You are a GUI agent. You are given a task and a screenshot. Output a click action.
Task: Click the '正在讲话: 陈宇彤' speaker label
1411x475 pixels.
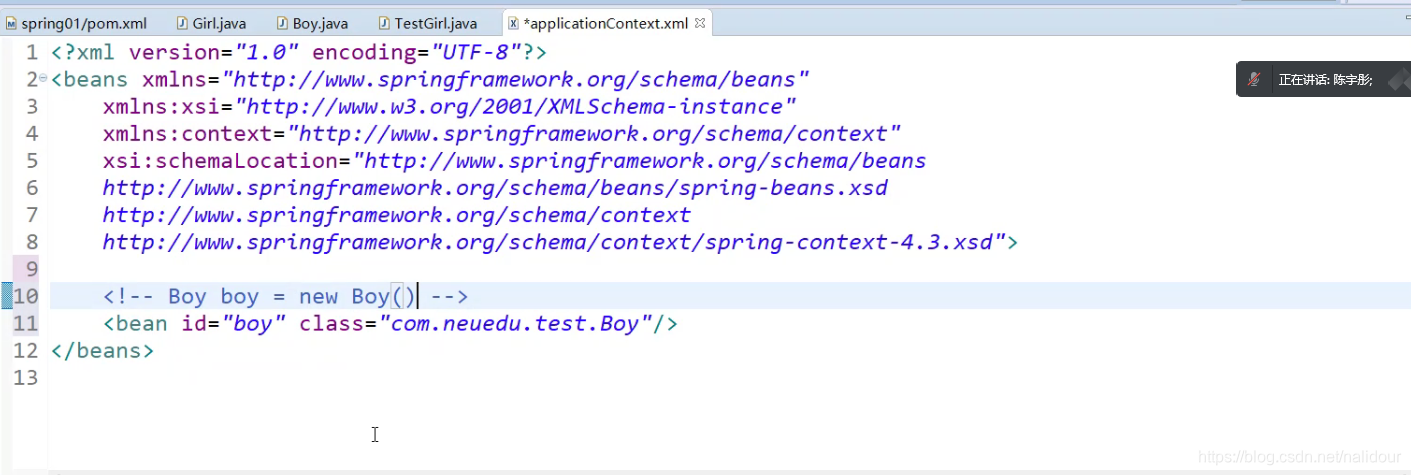click(1325, 80)
